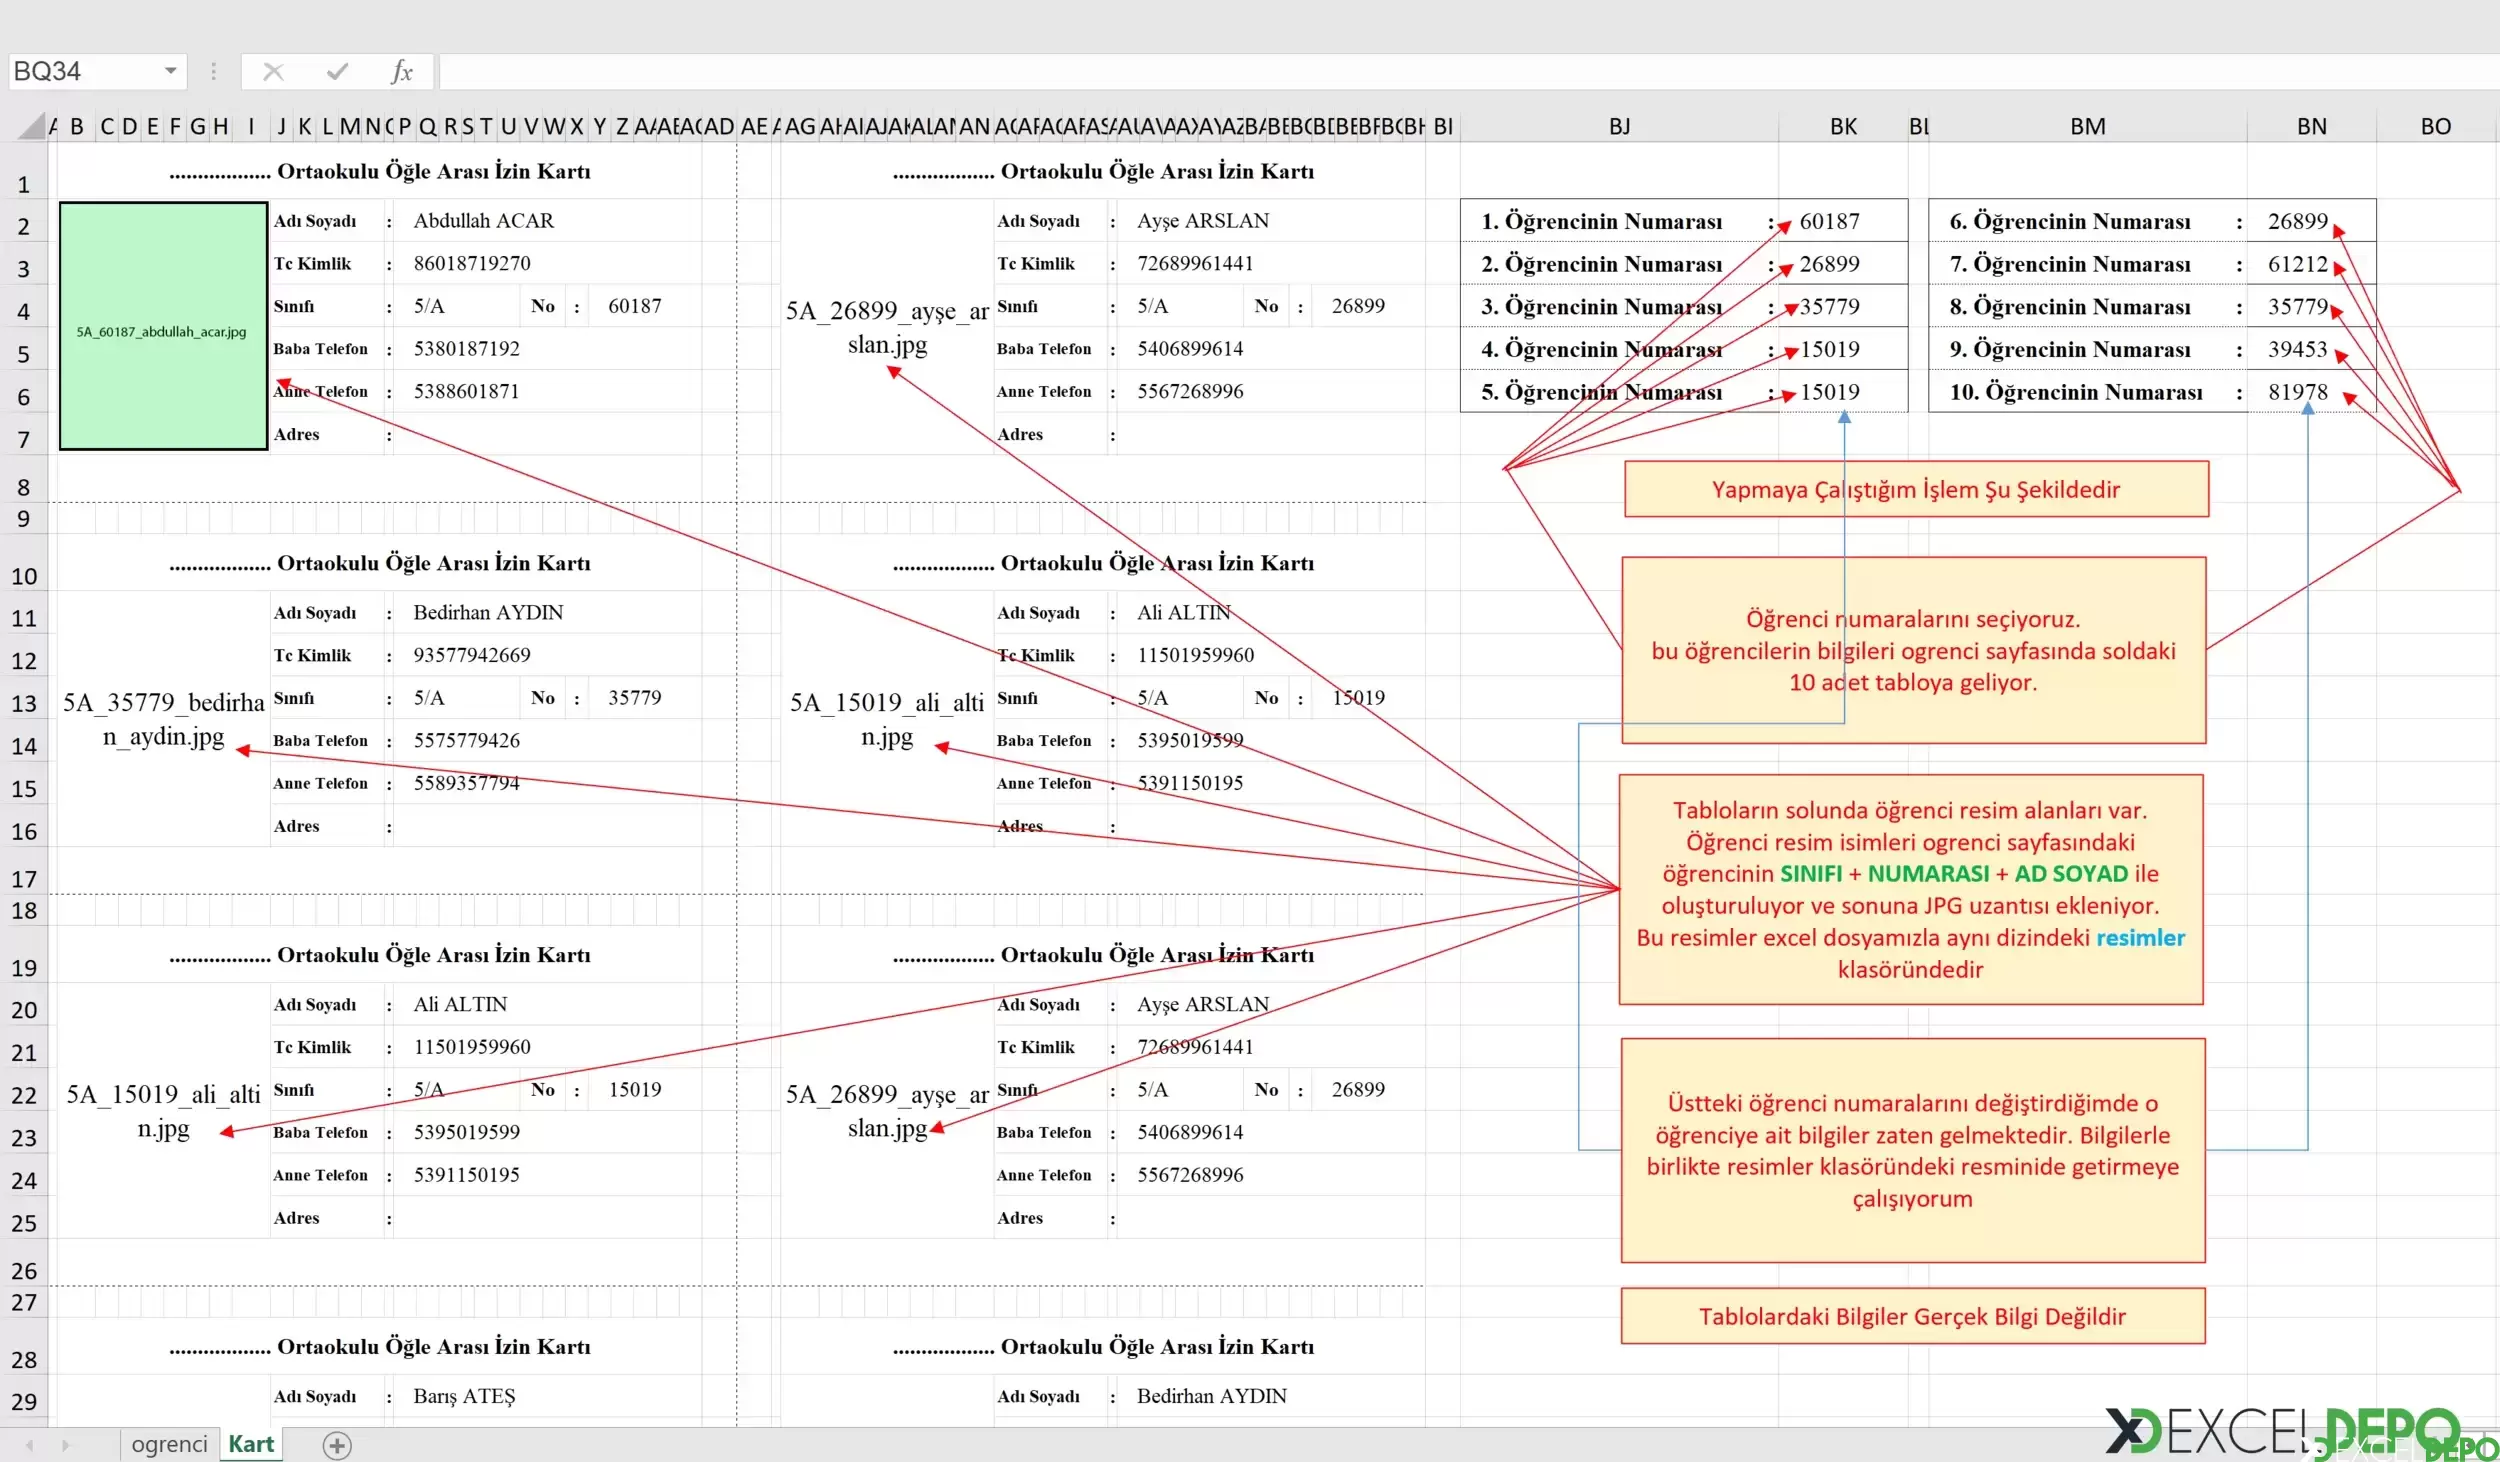Click the label 8. Öğrencinin Numarası
This screenshot has width=2500, height=1462.
tap(2069, 306)
